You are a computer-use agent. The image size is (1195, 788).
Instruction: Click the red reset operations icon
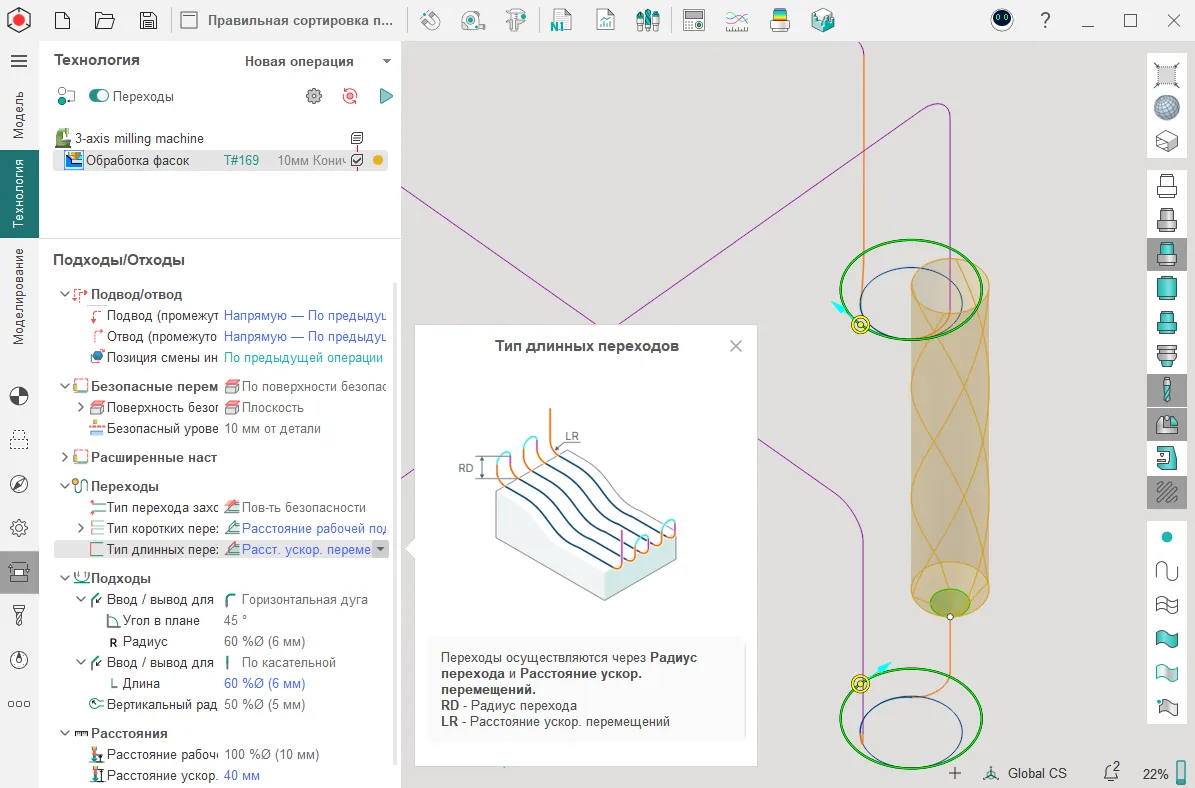tap(350, 96)
